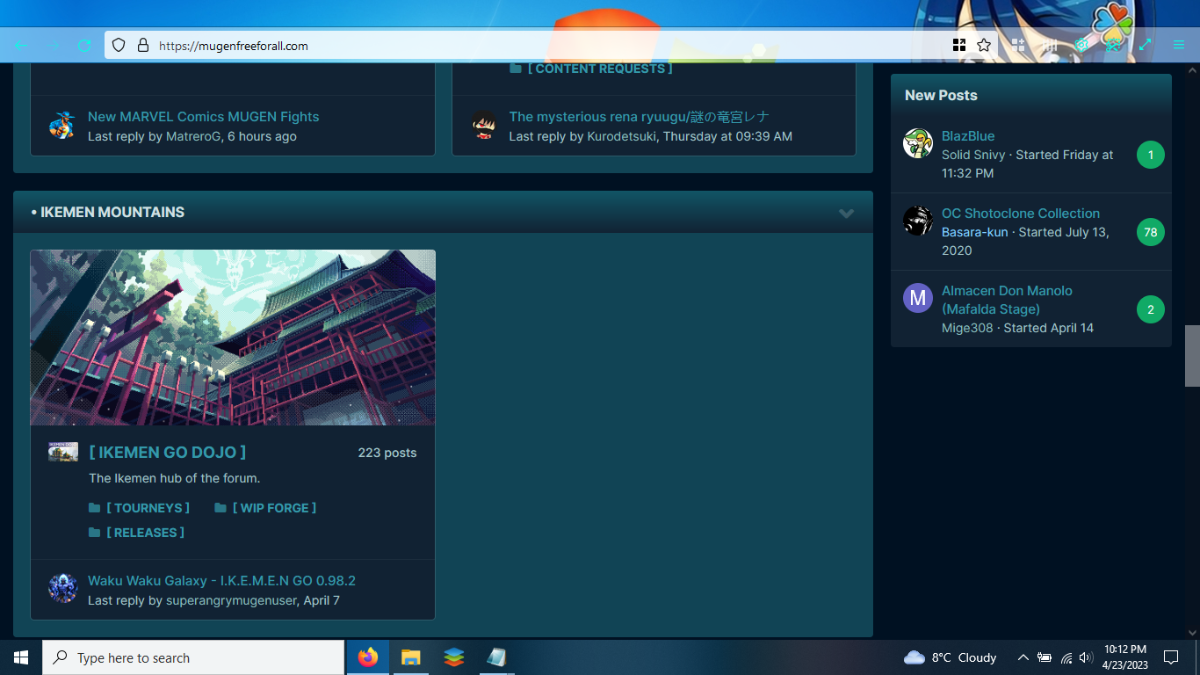Bookmark this page with the star icon

(984, 45)
